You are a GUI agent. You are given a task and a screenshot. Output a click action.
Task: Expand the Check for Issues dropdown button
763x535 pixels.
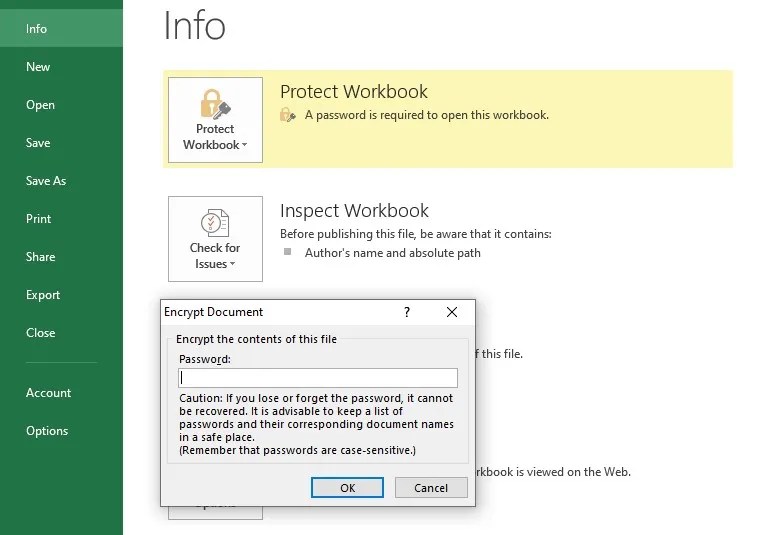click(x=215, y=239)
